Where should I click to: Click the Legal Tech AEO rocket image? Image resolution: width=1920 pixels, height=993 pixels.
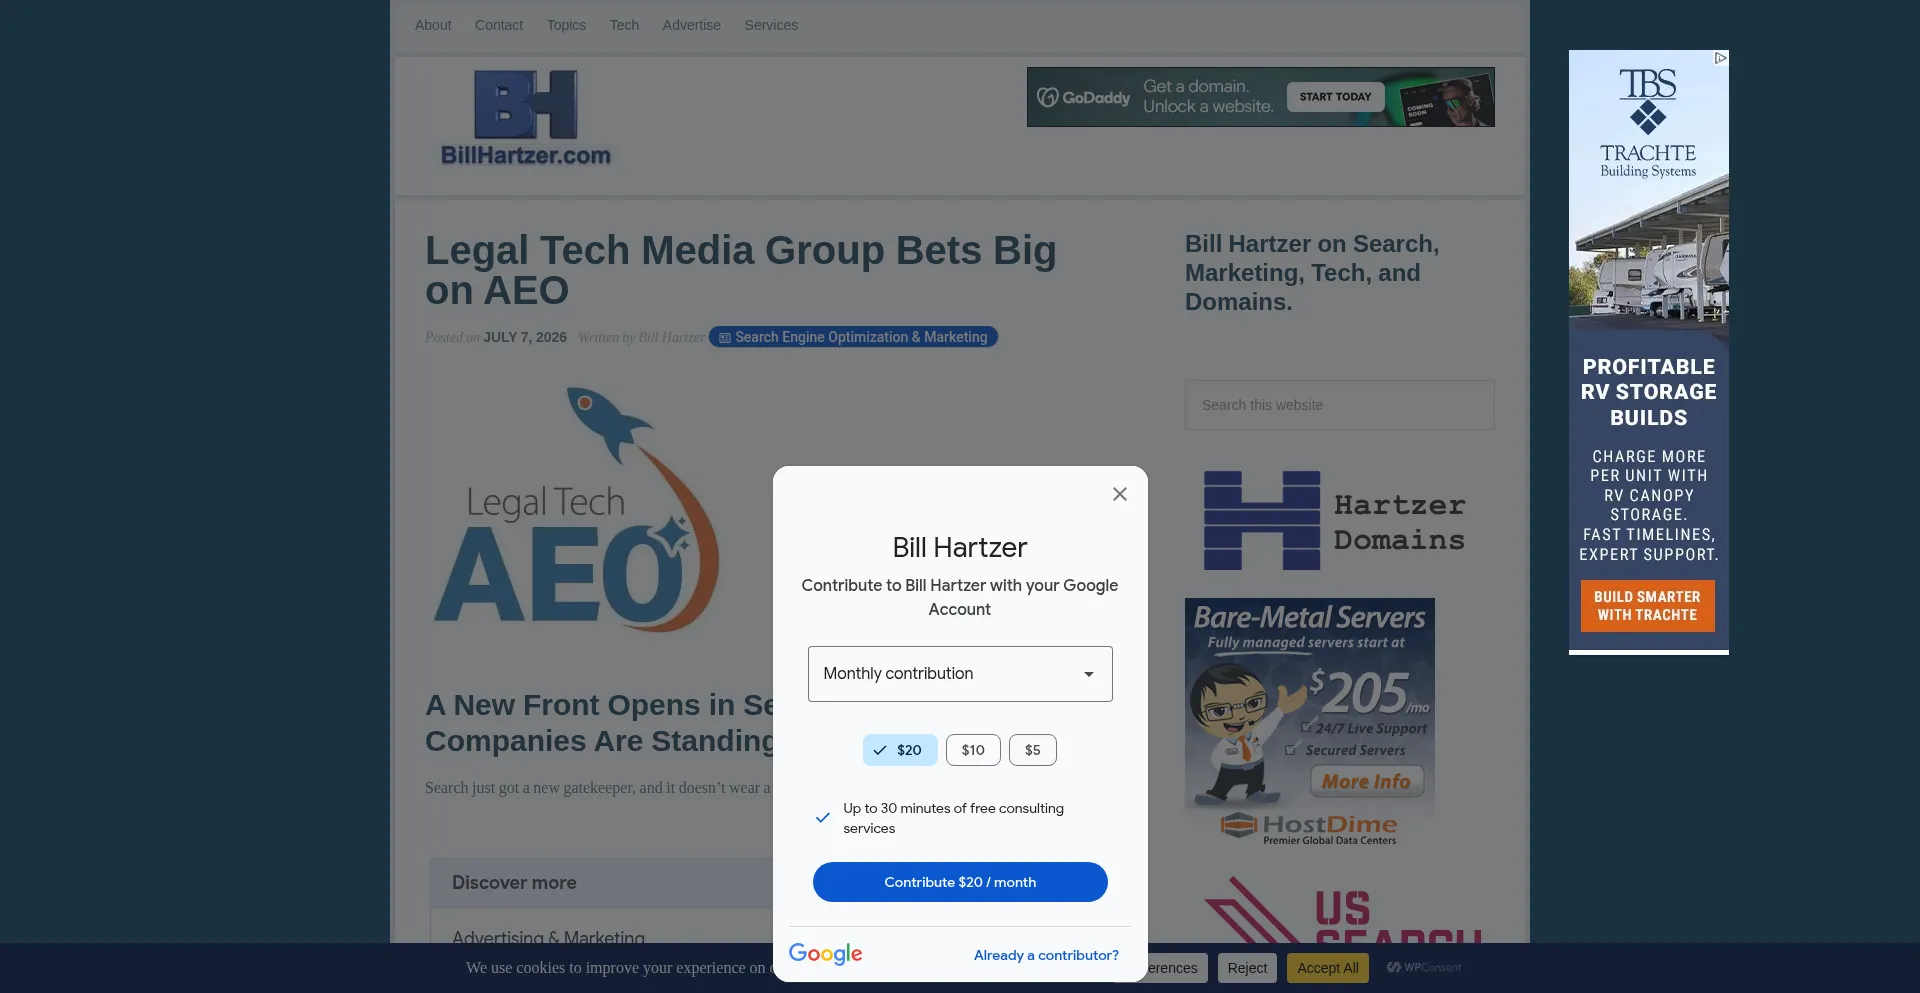pyautogui.click(x=577, y=510)
